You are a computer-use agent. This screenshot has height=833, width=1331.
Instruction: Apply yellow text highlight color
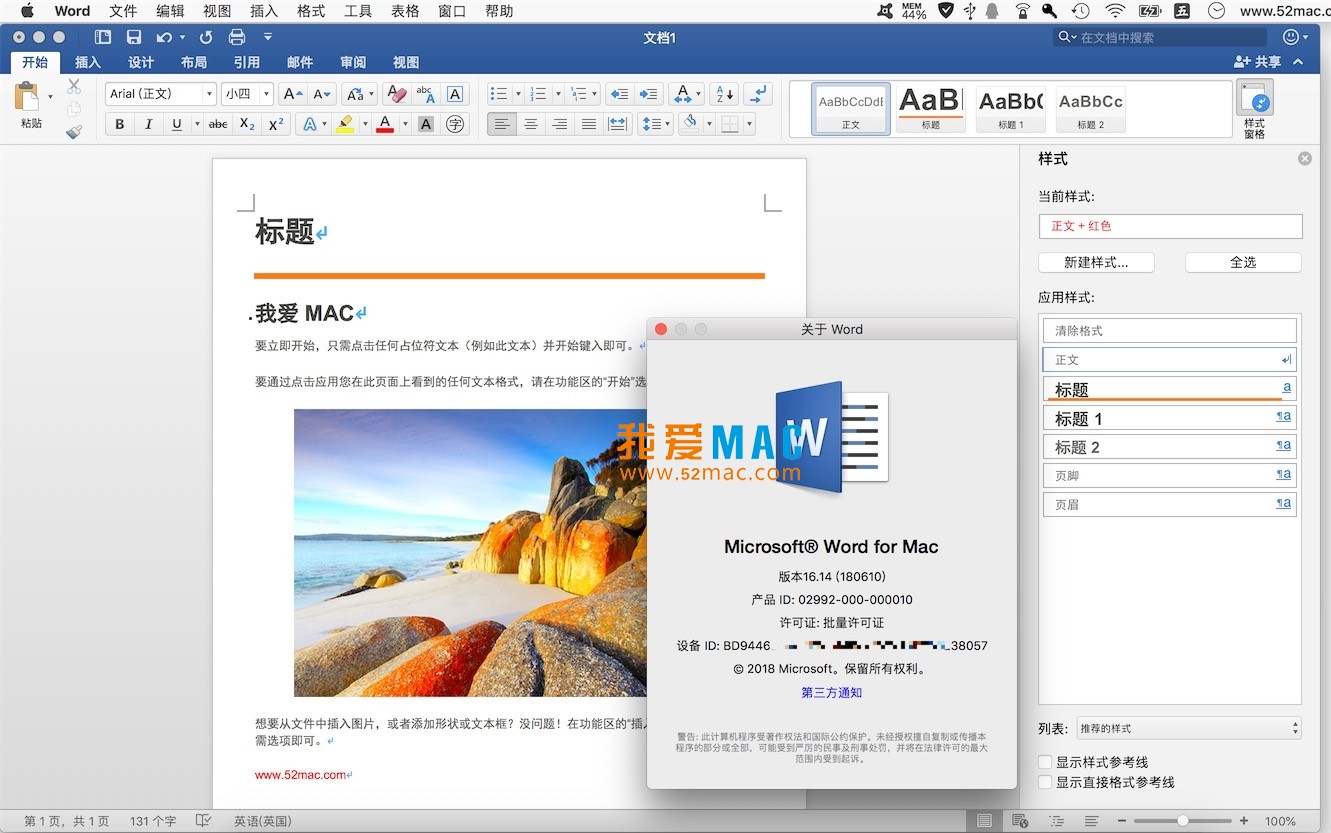(x=345, y=124)
